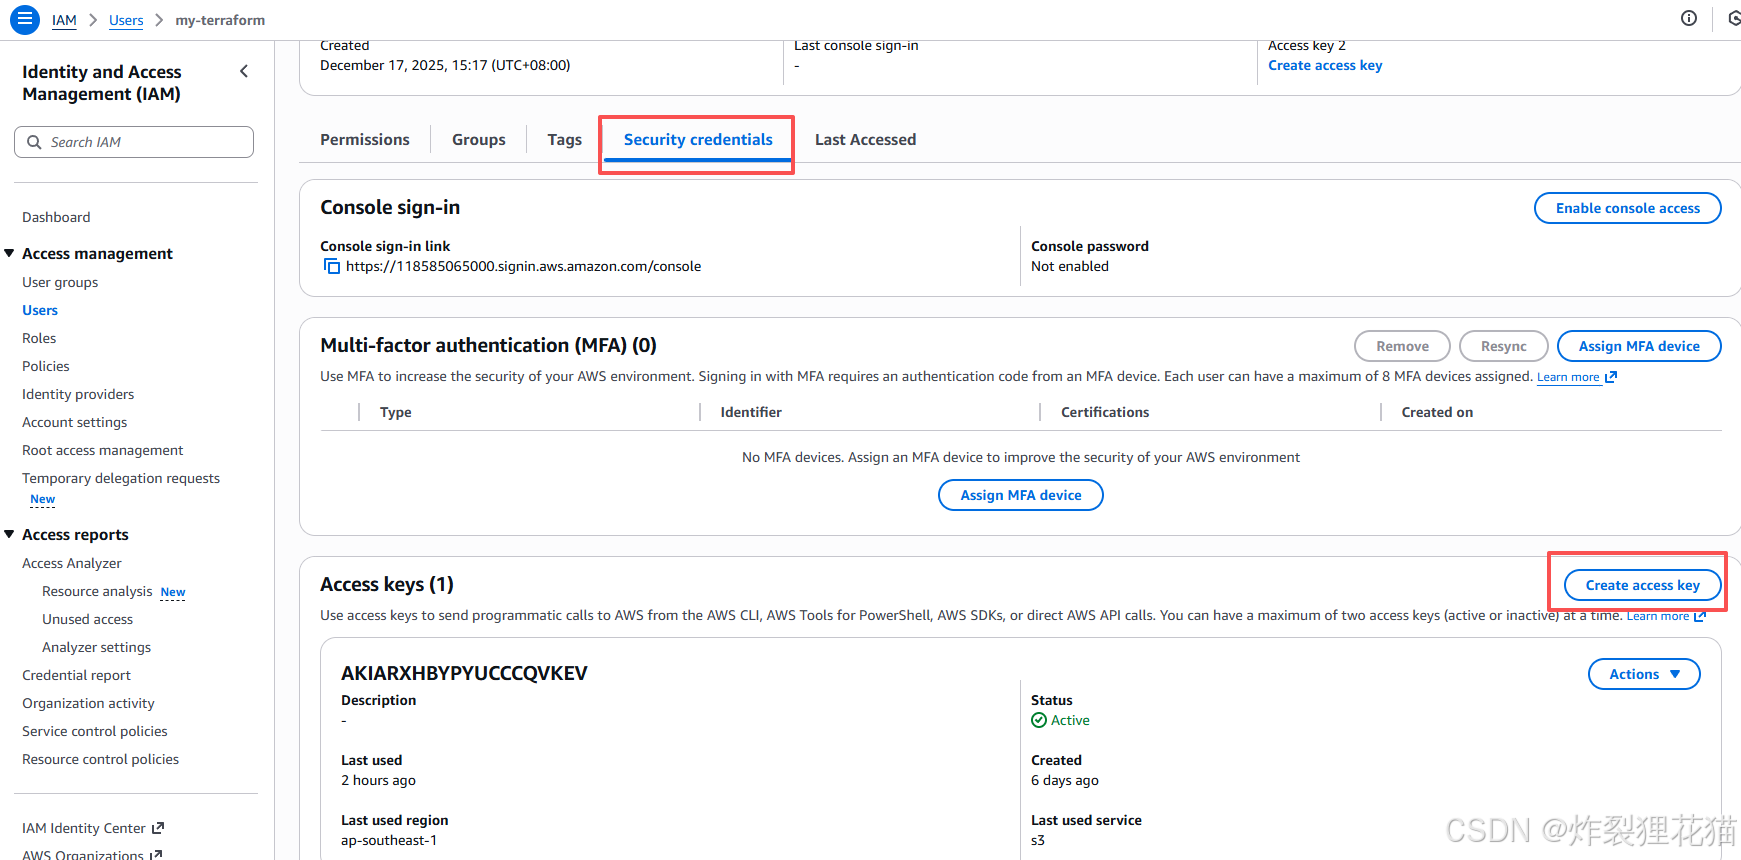The width and height of the screenshot is (1741, 860).
Task: Click Create access key link under Access key 2
Action: click(x=1325, y=65)
